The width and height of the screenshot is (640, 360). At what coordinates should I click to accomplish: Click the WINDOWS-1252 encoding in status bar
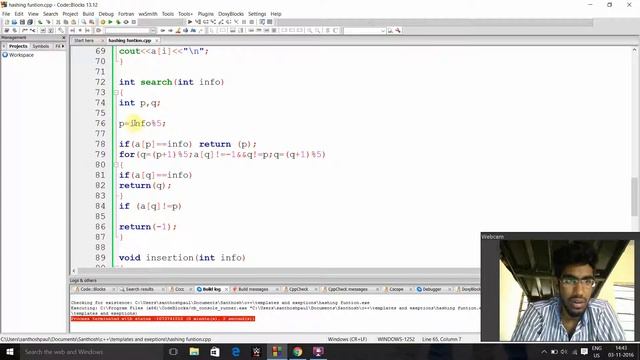[x=396, y=339]
